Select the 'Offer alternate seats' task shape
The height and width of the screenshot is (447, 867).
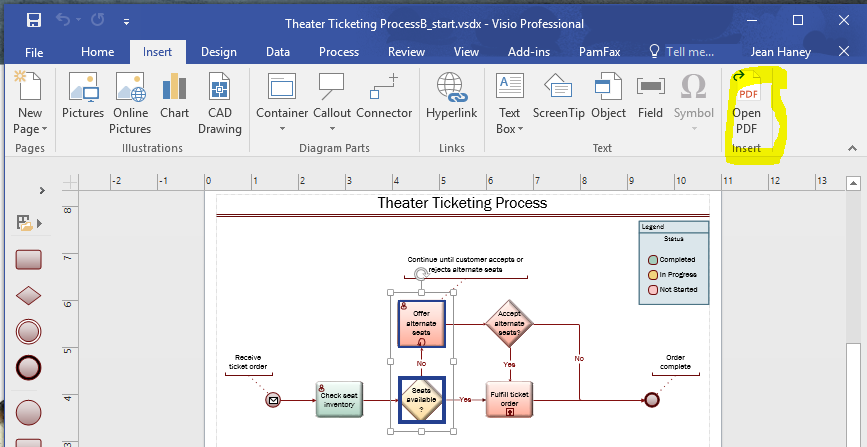coord(421,324)
